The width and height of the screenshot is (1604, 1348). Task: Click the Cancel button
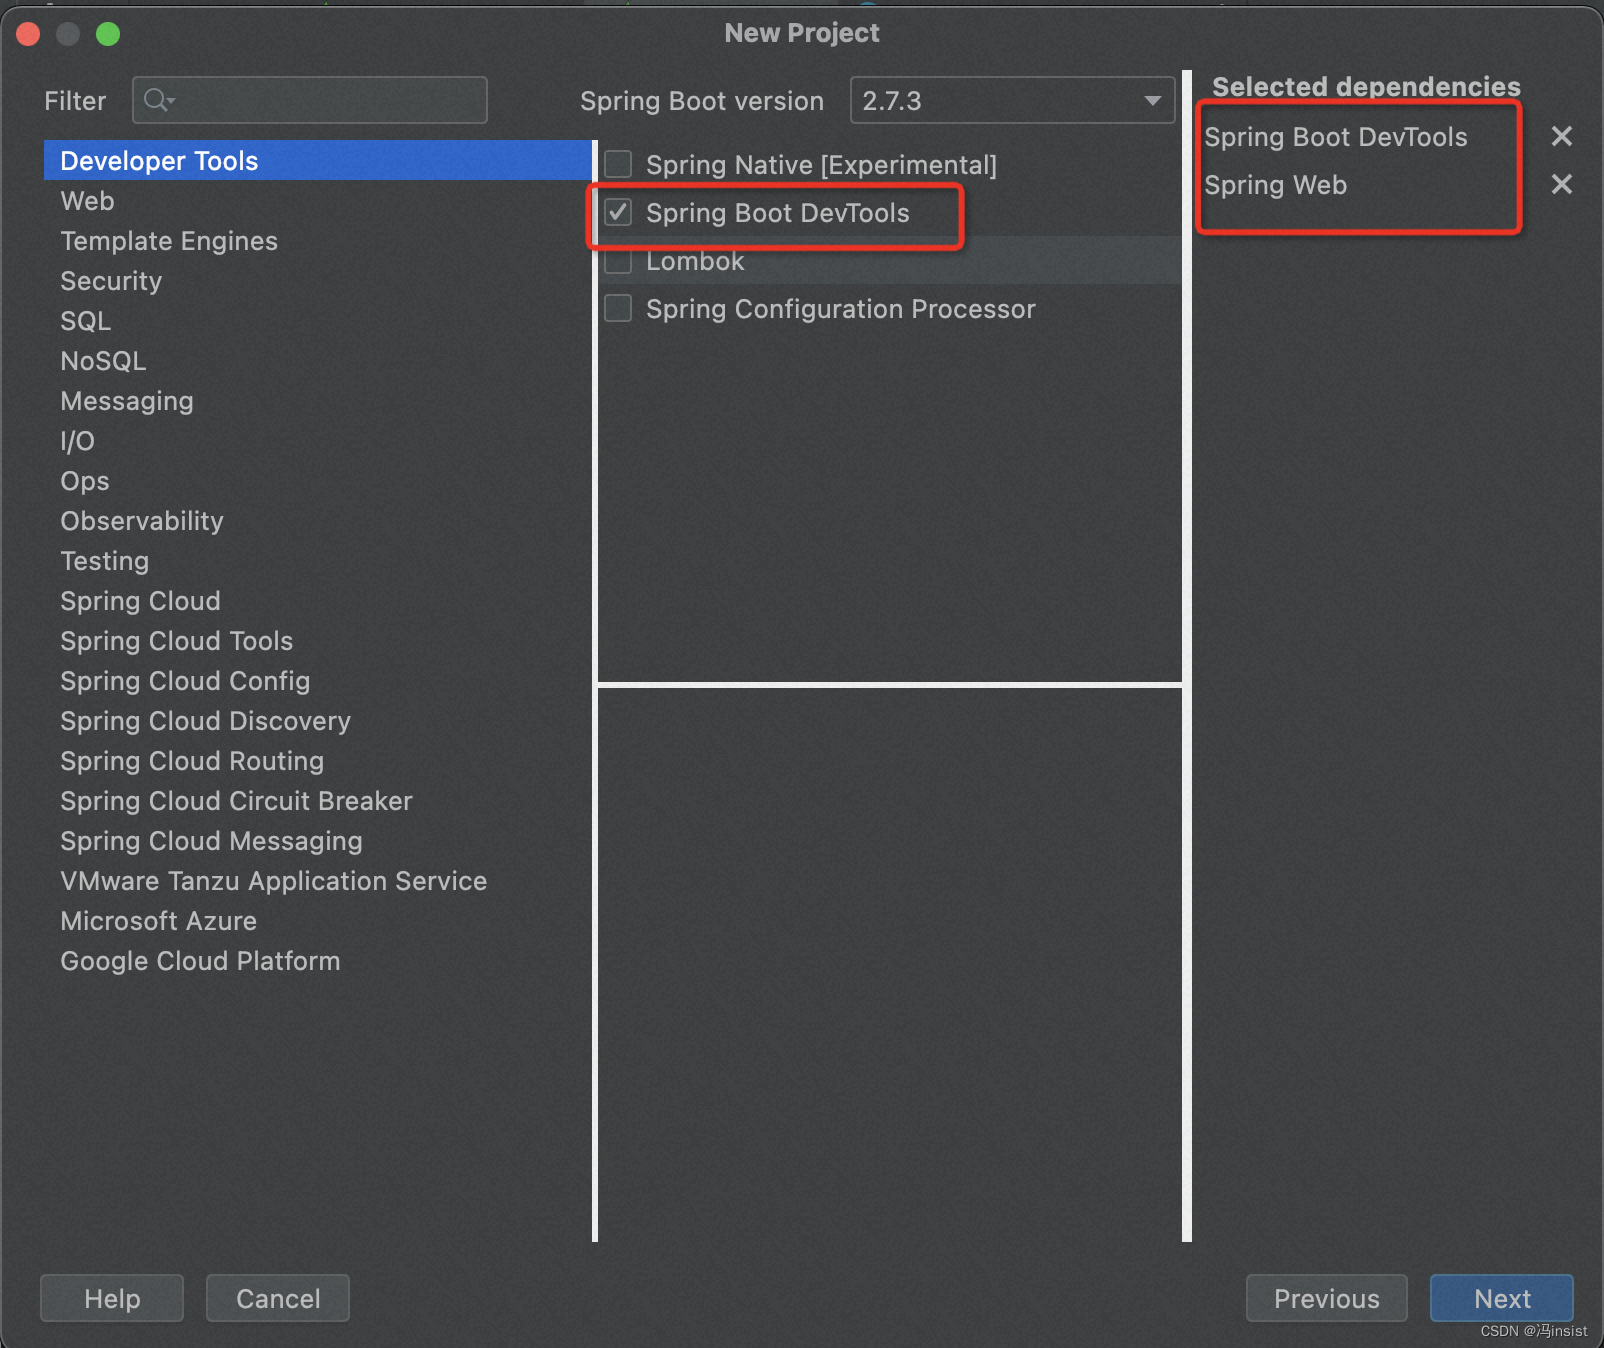pos(278,1298)
